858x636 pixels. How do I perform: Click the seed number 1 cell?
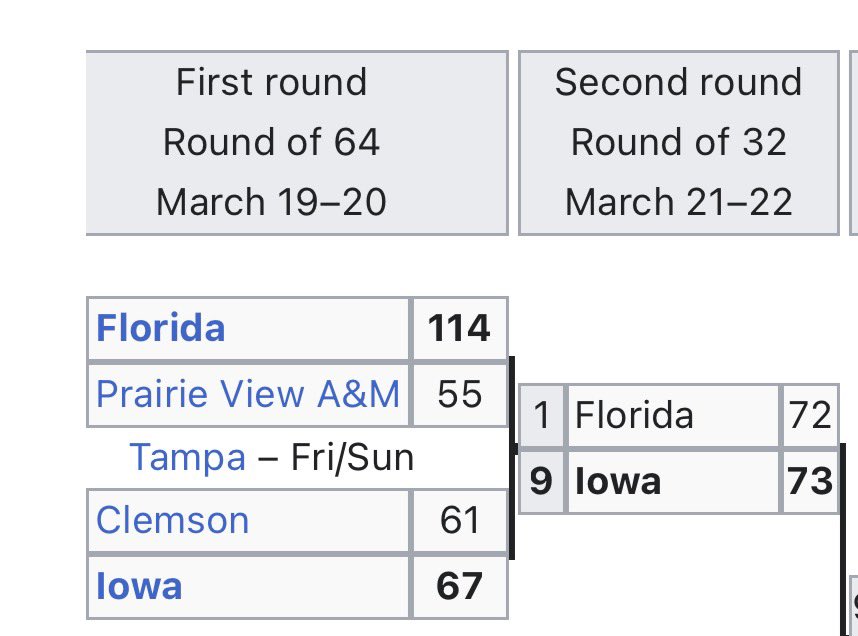point(541,415)
